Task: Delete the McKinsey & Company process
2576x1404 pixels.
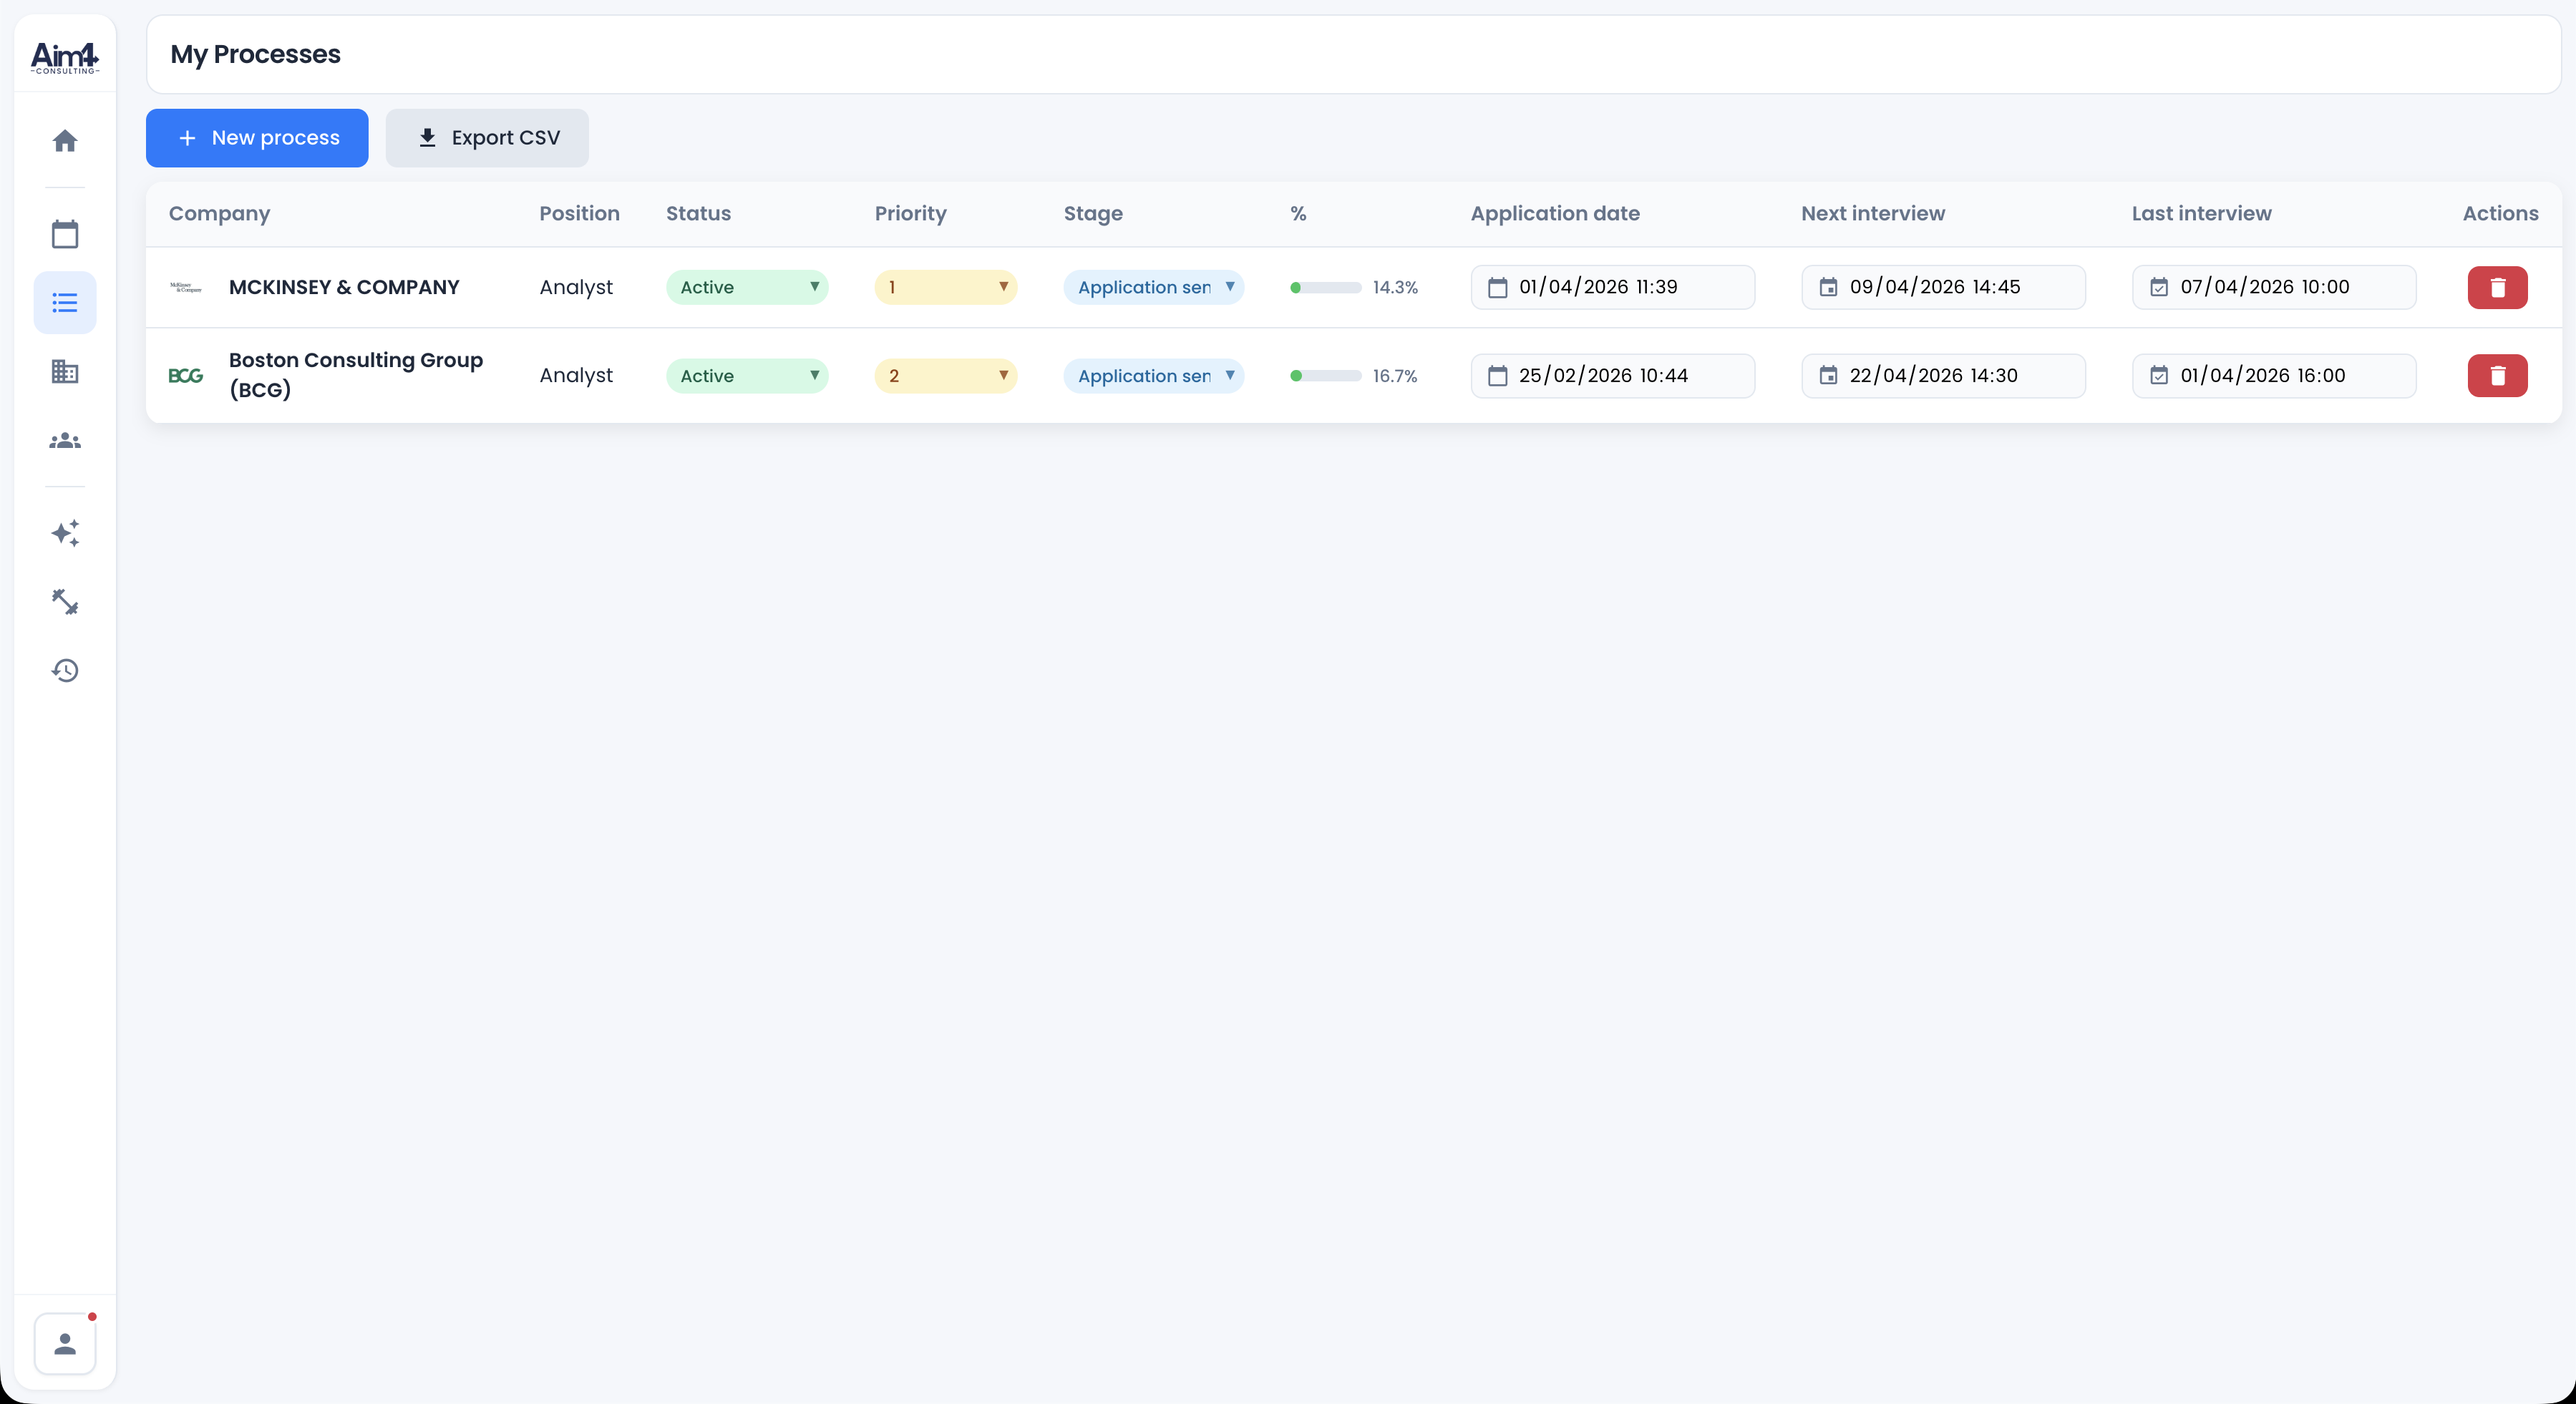Action: click(x=2497, y=287)
